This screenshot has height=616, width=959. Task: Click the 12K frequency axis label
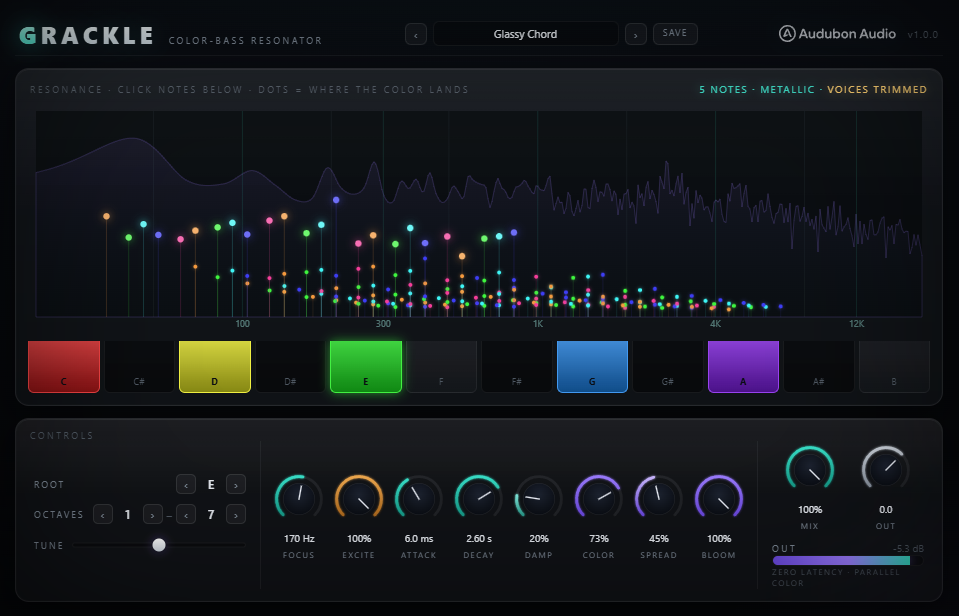pyautogui.click(x=857, y=324)
